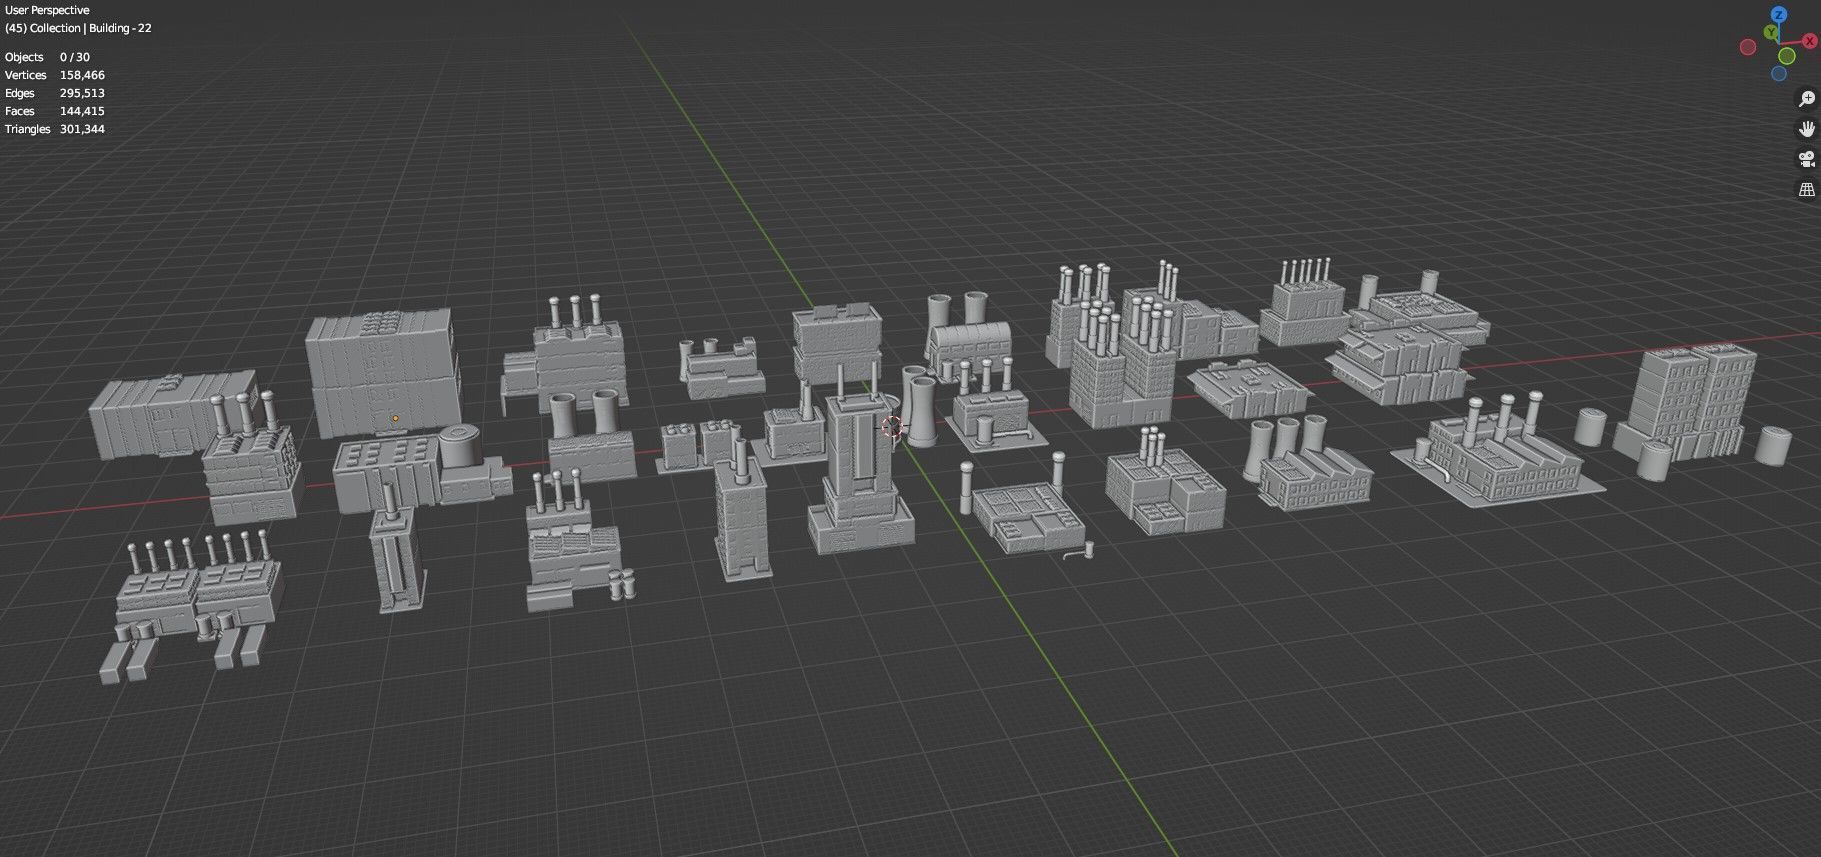This screenshot has width=1821, height=857.
Task: Toggle the camera view icon
Action: pos(1807,158)
